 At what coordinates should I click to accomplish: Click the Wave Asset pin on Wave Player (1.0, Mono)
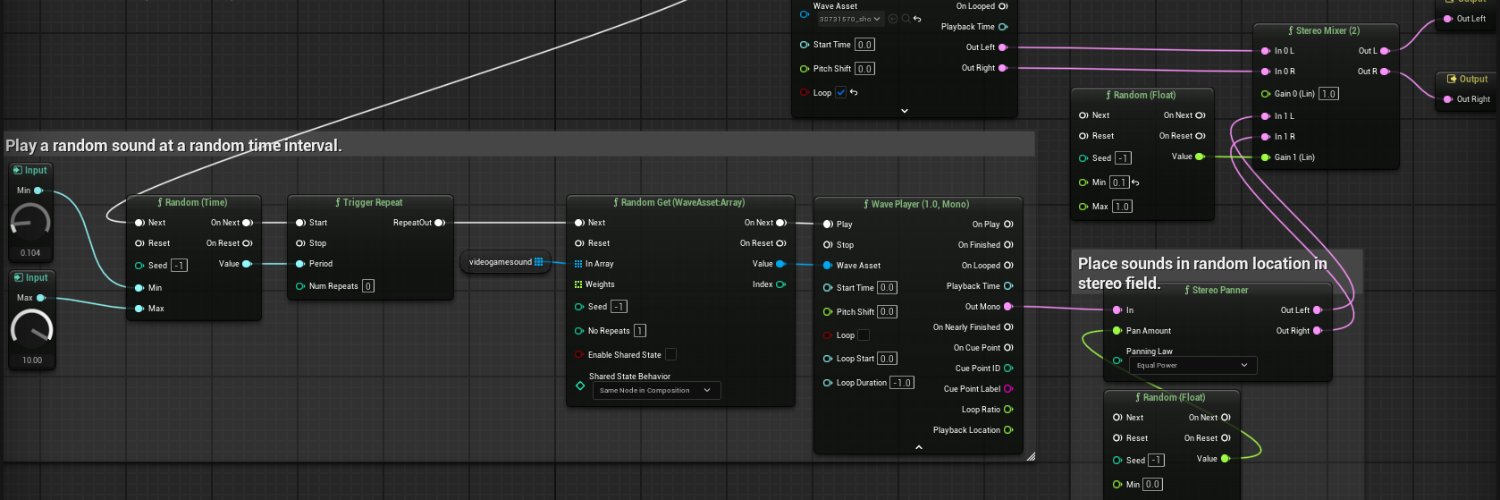827,265
